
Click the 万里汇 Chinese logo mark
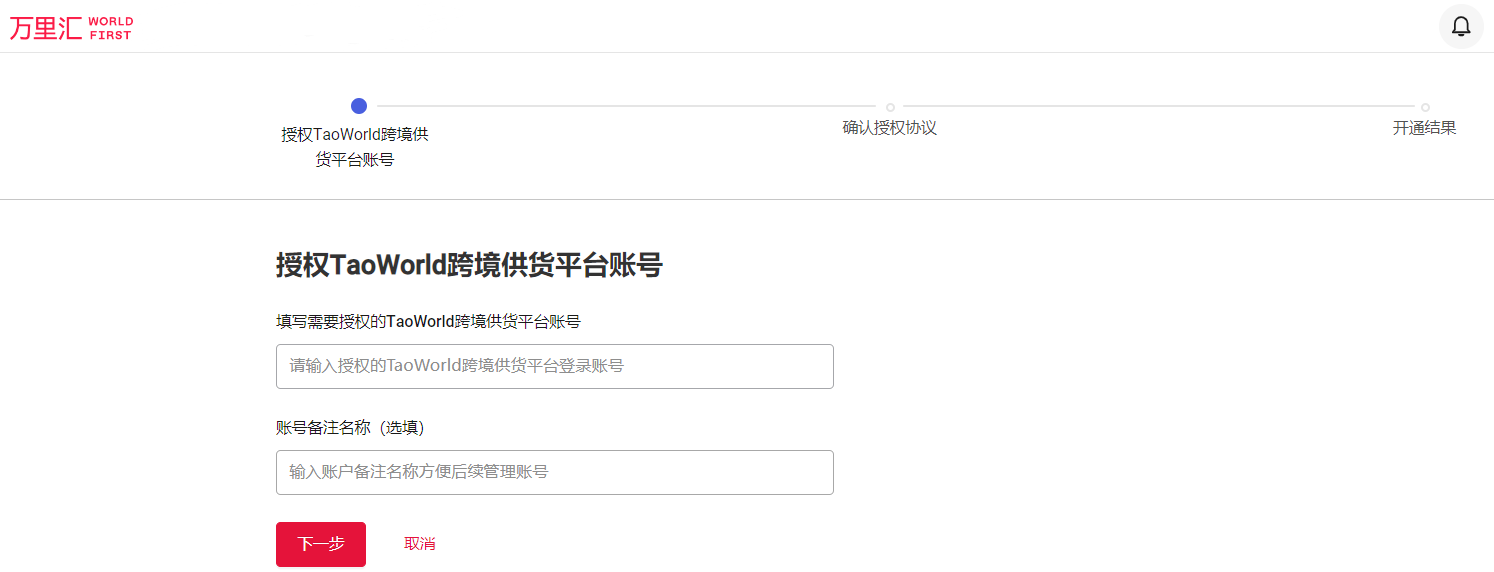[46, 27]
